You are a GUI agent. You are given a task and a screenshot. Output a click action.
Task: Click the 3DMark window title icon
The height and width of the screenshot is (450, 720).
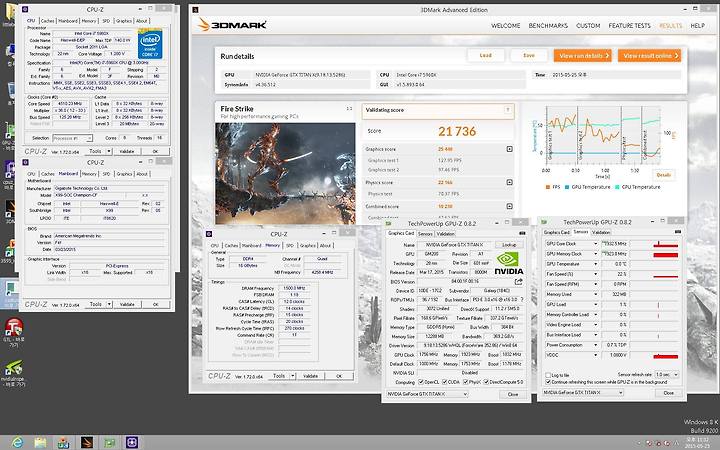195,10
